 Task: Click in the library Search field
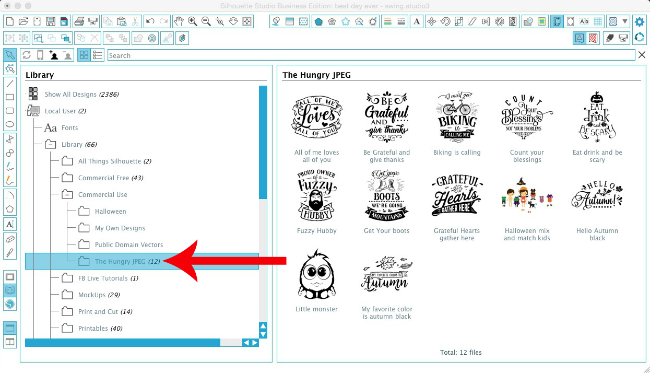(371, 55)
